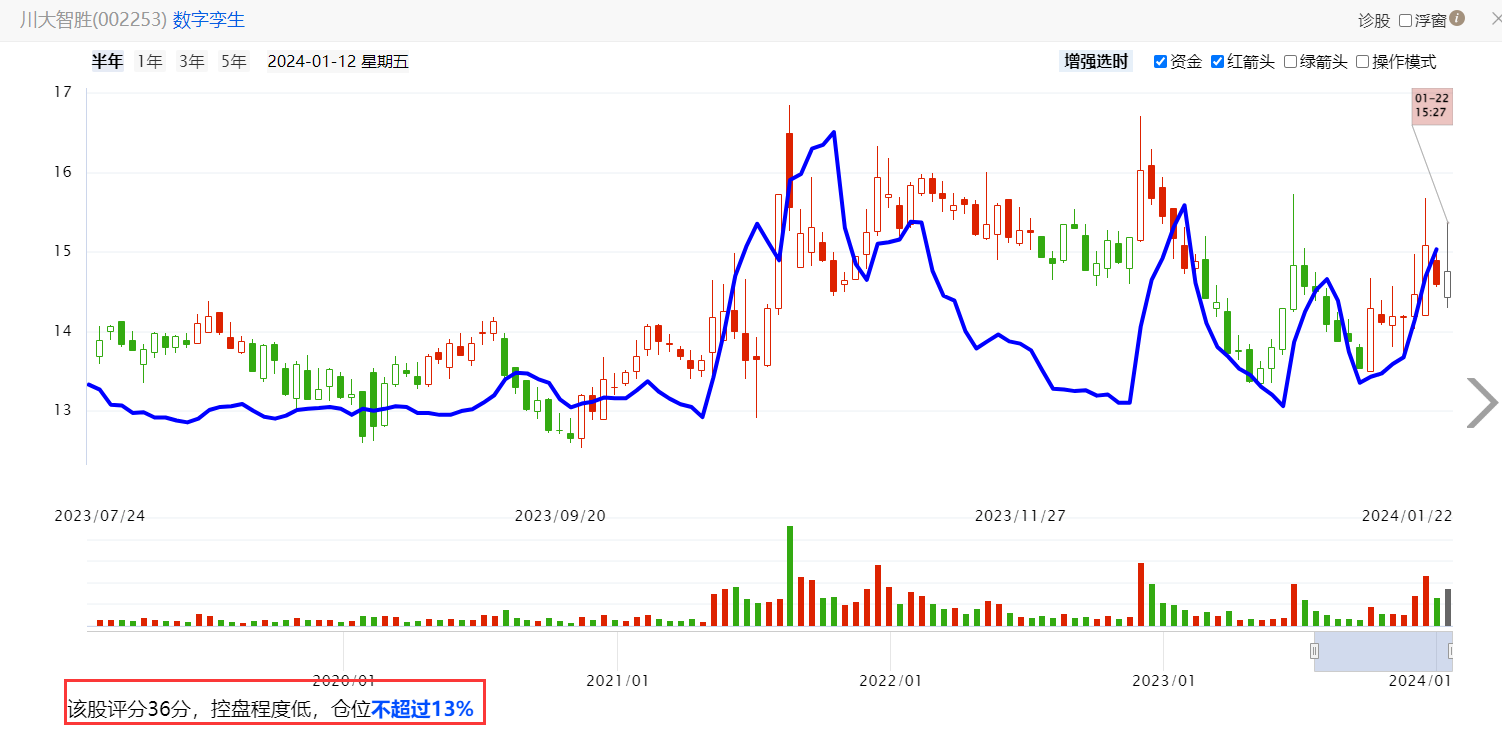
Task: Enable the 绿箭头 checkbox
Action: click(1290, 62)
